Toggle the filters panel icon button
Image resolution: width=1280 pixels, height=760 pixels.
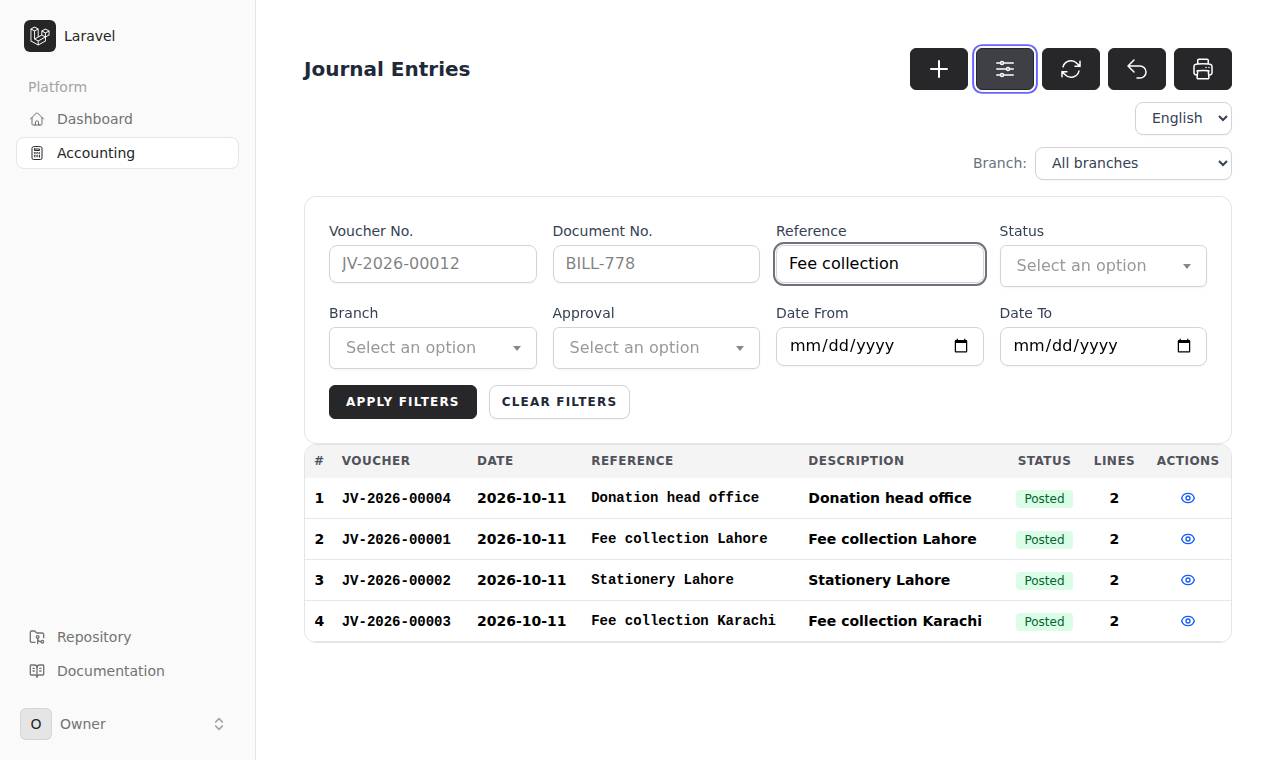coord(1005,69)
